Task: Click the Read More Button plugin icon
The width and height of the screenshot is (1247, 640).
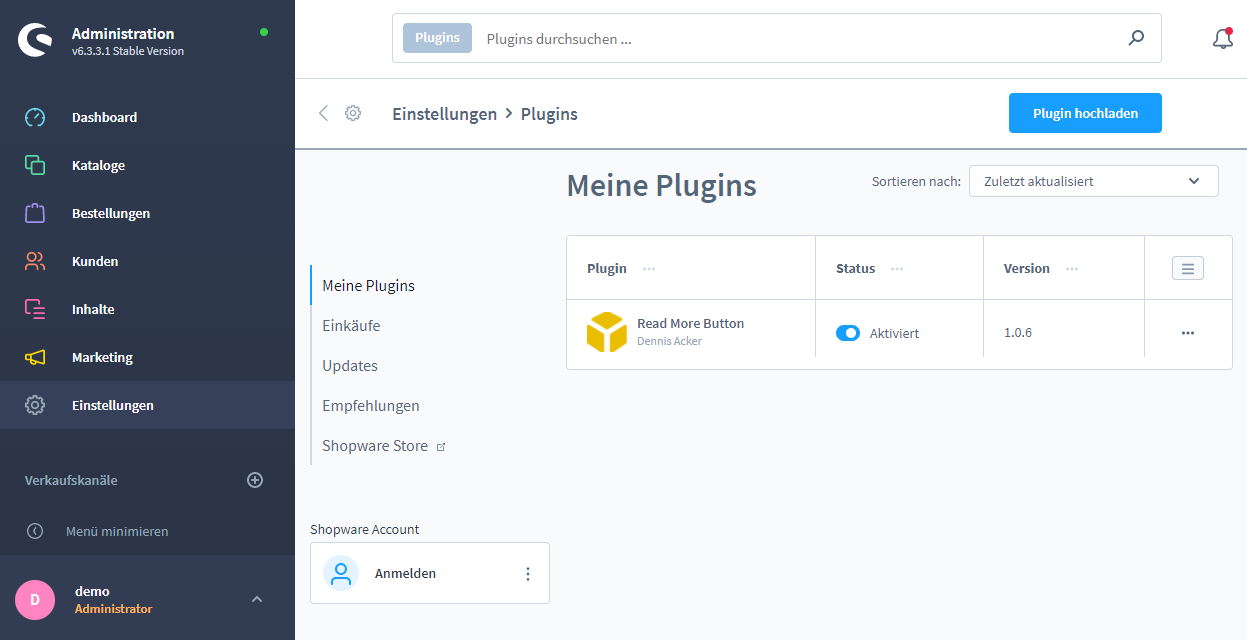Action: (x=607, y=332)
